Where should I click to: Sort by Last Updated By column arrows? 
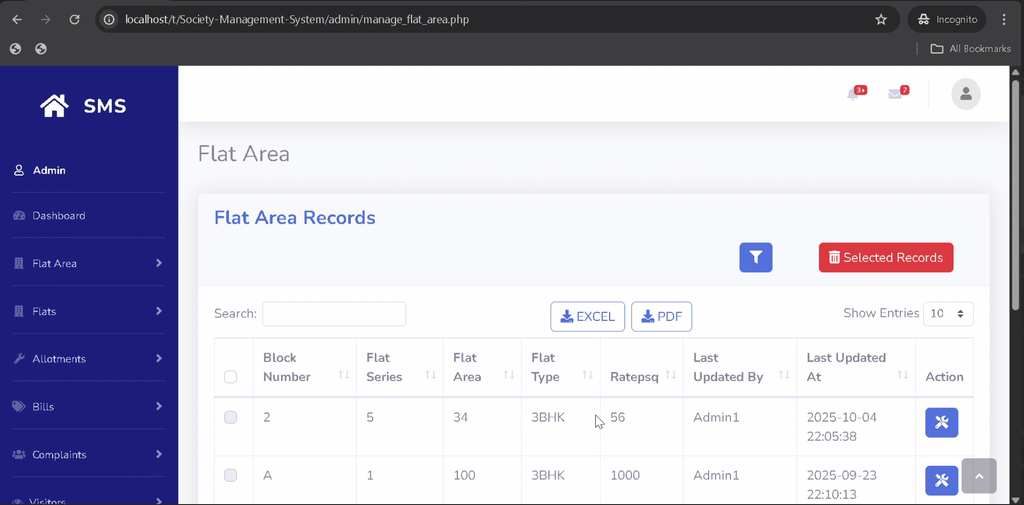(784, 375)
